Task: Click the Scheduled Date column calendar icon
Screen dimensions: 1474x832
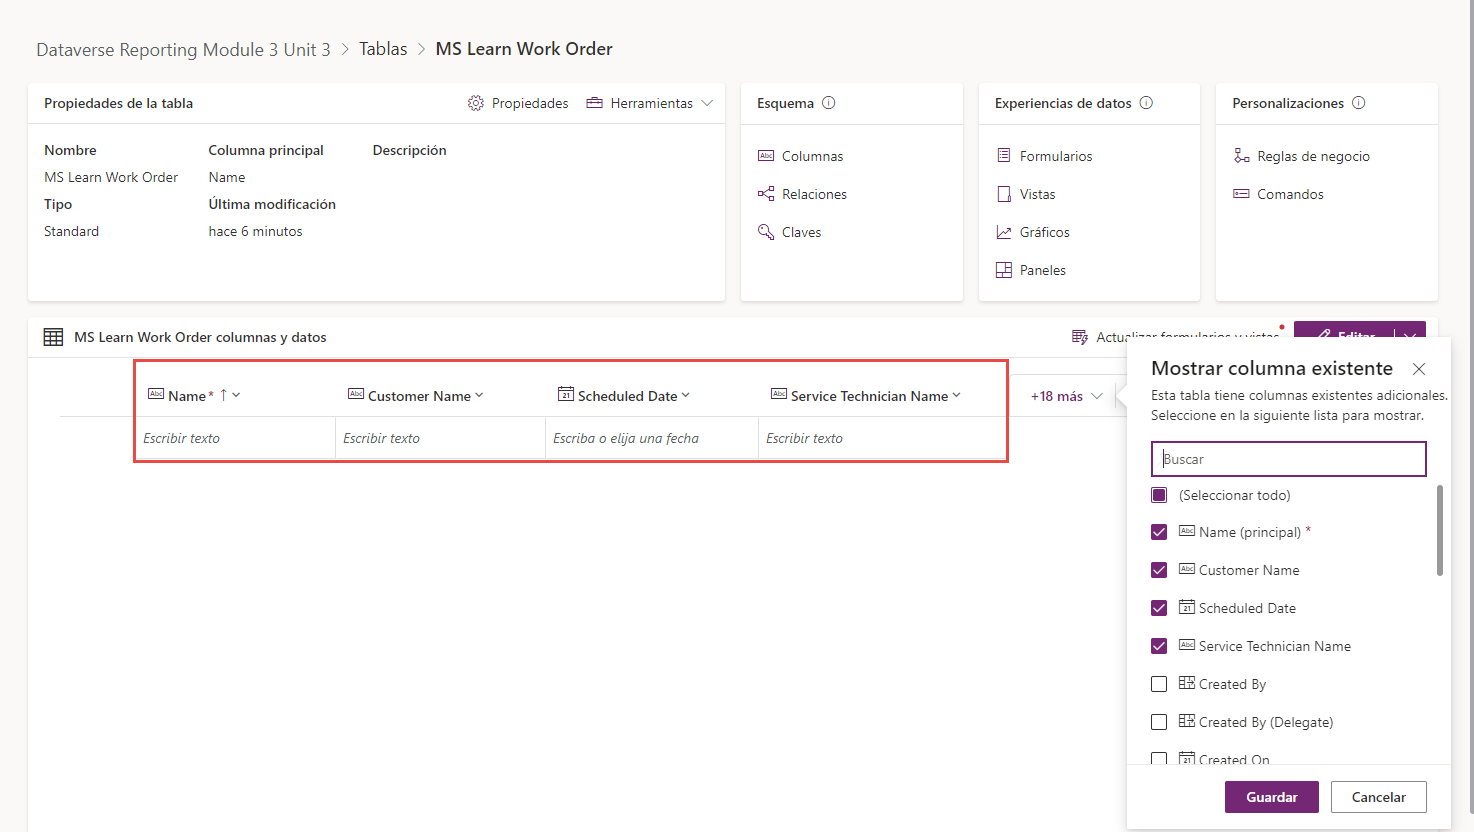Action: (566, 394)
